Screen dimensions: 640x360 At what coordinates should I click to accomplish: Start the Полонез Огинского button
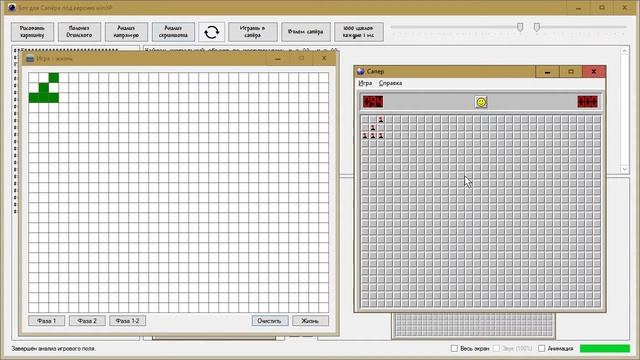coord(79,32)
